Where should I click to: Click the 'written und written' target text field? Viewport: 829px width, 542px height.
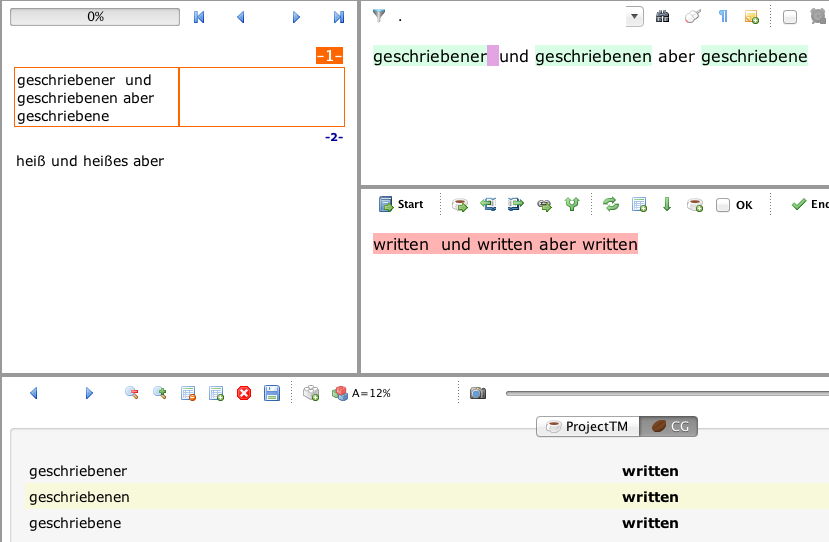pos(505,244)
